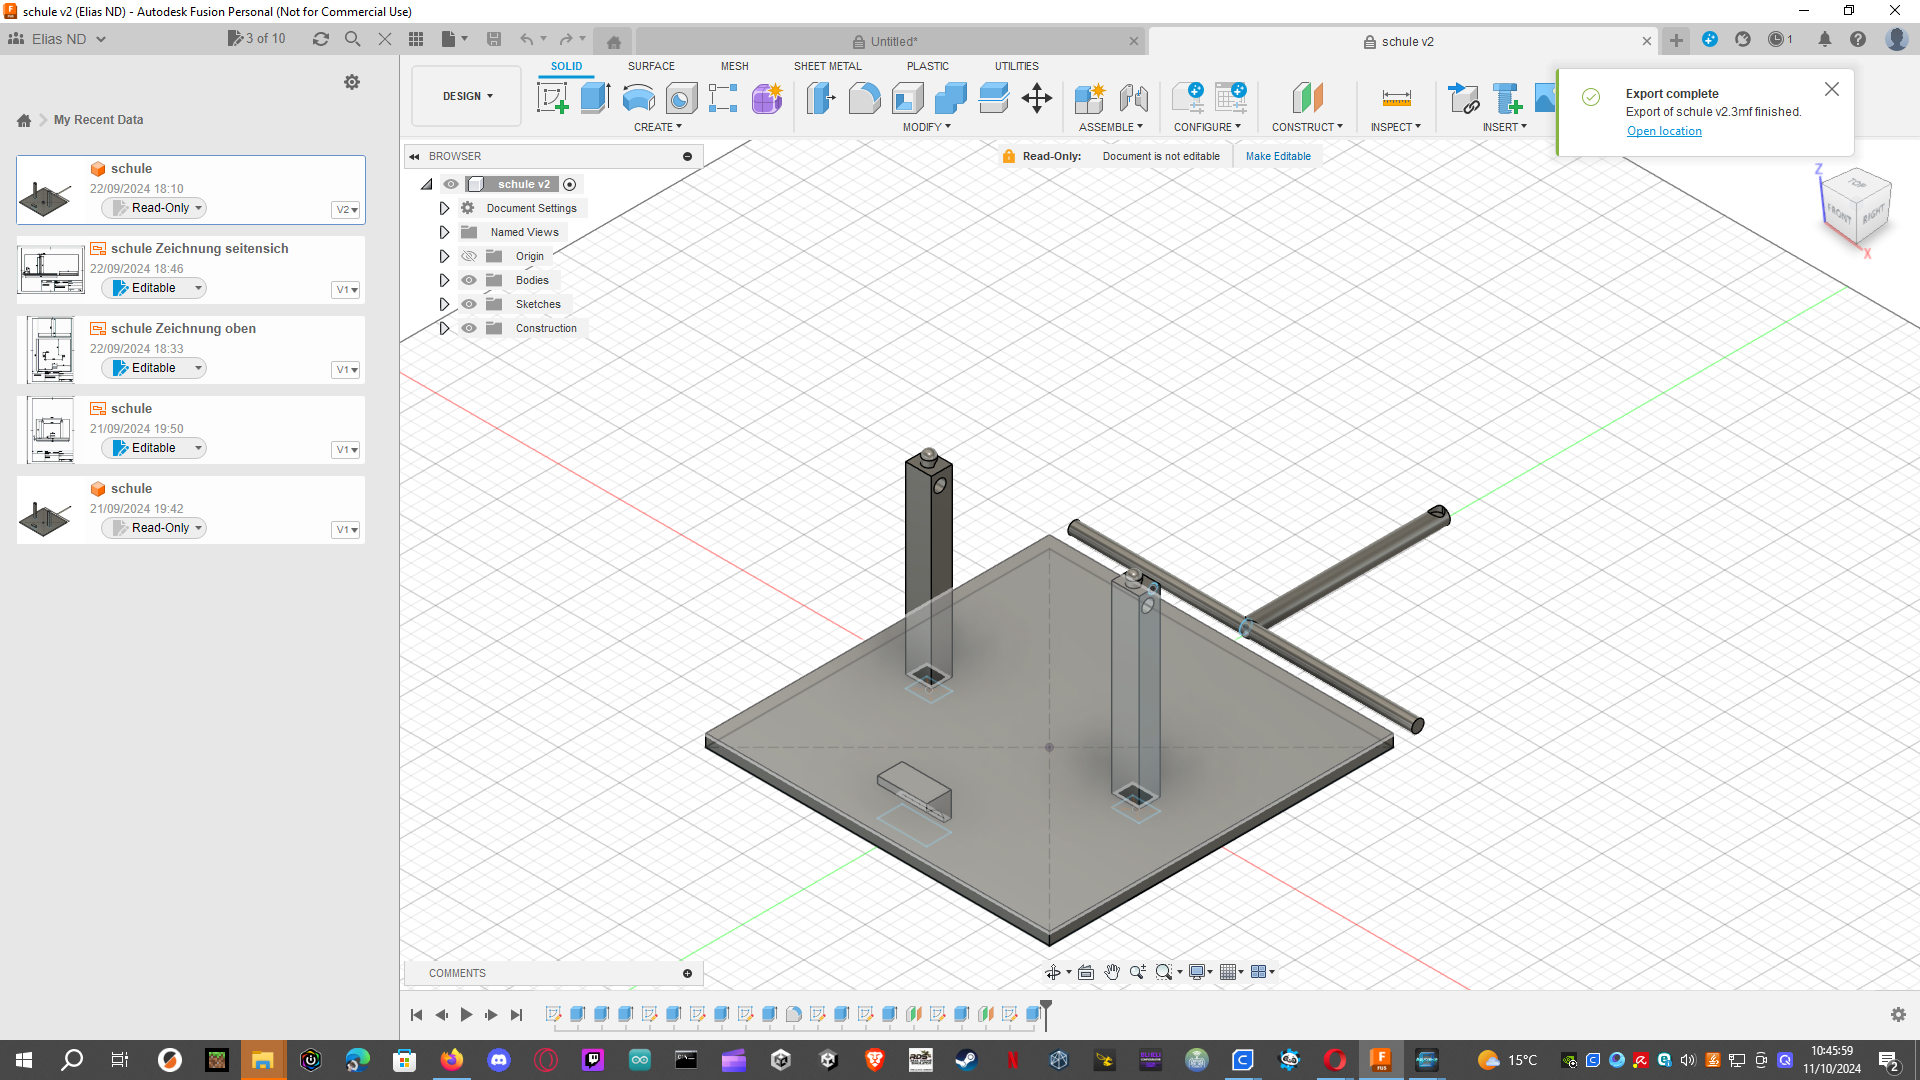Switch to the SURFACE tab
This screenshot has height=1080, width=1920.
[x=651, y=66]
